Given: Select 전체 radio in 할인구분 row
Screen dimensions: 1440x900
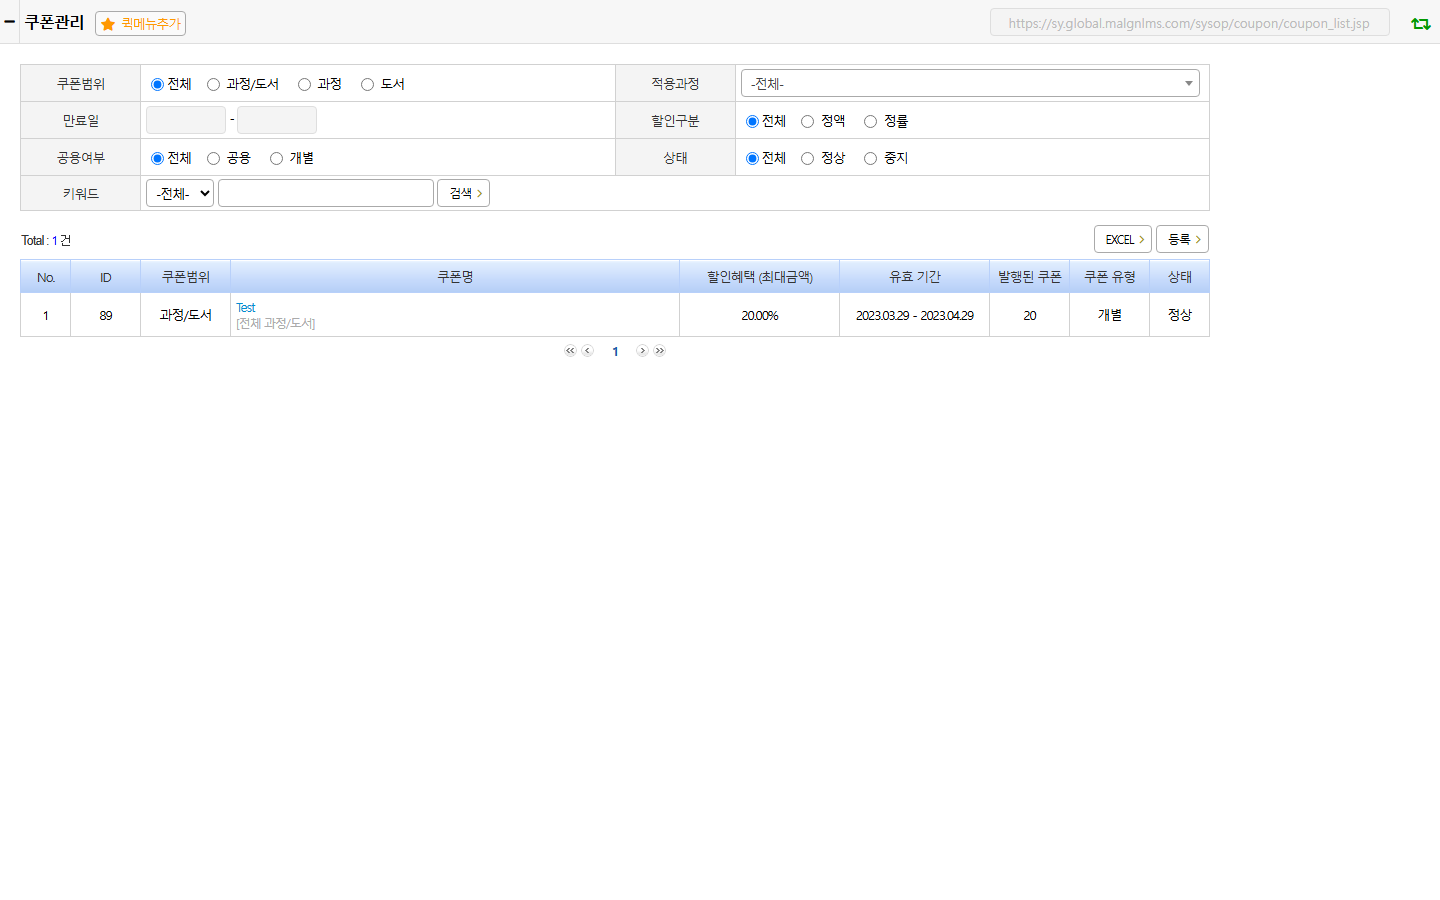Looking at the screenshot, I should click(752, 121).
